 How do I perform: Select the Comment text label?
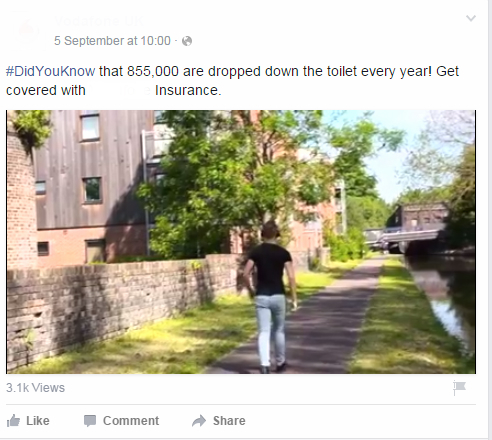[x=131, y=421]
